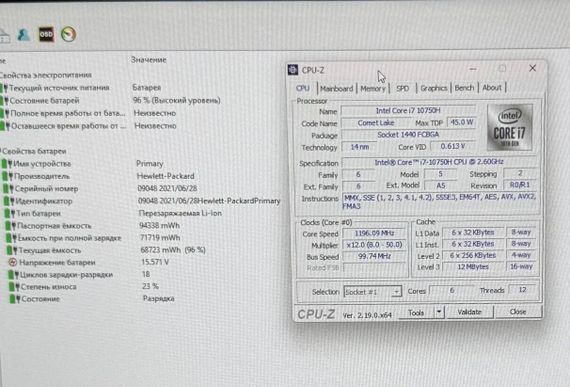Click the icon beside Производитель row
Viewport: 570px width, 387px height.
[8, 176]
